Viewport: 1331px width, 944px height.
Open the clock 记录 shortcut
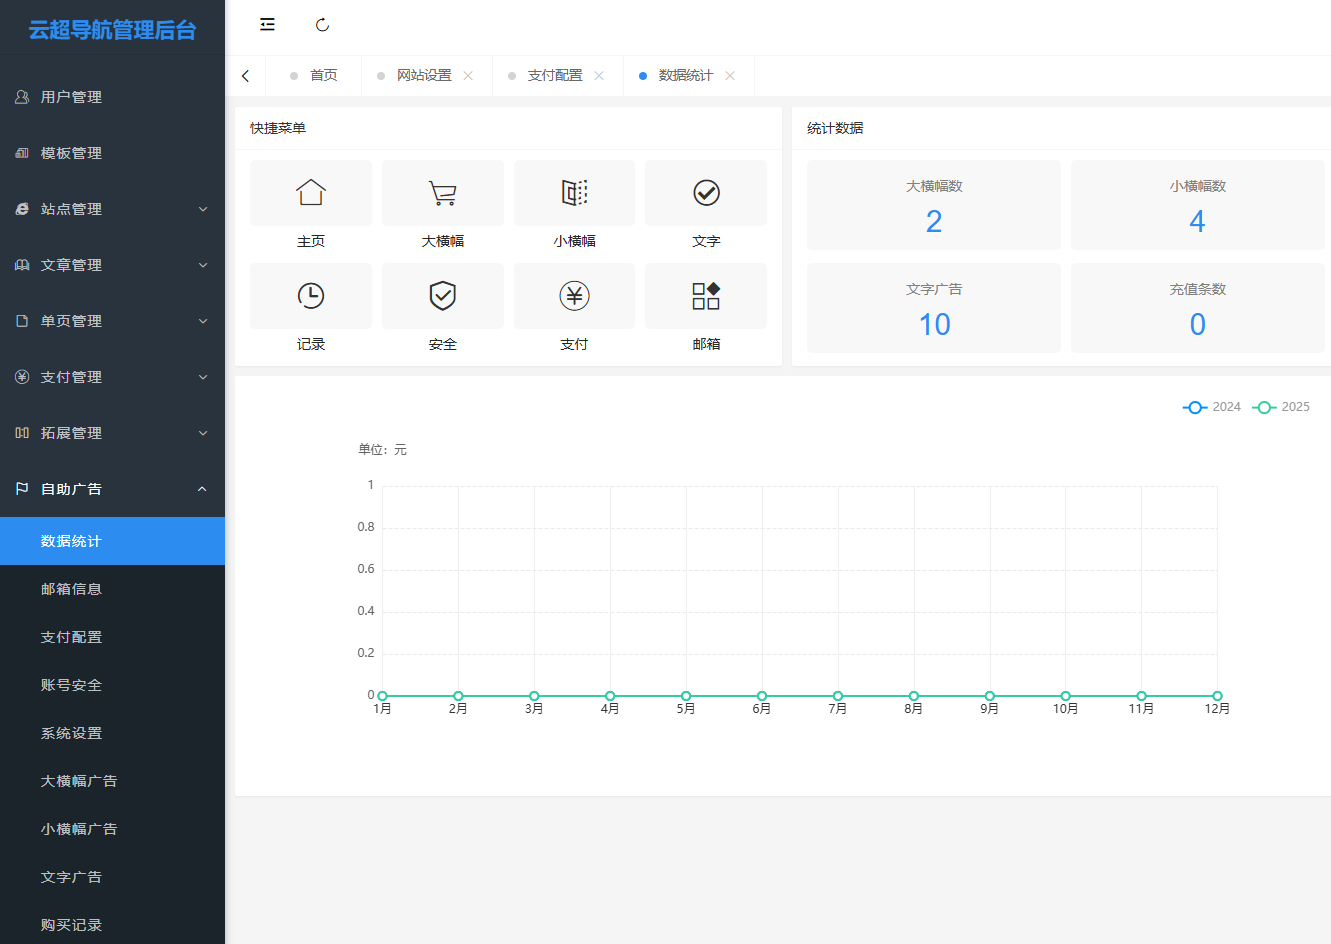pyautogui.click(x=311, y=296)
